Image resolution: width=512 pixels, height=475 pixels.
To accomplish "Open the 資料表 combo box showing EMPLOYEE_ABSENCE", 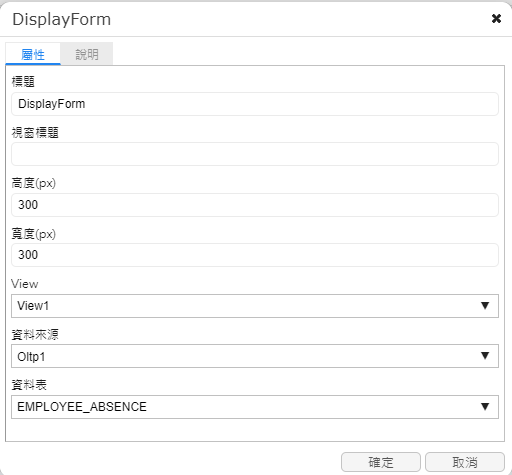I will tap(255, 407).
